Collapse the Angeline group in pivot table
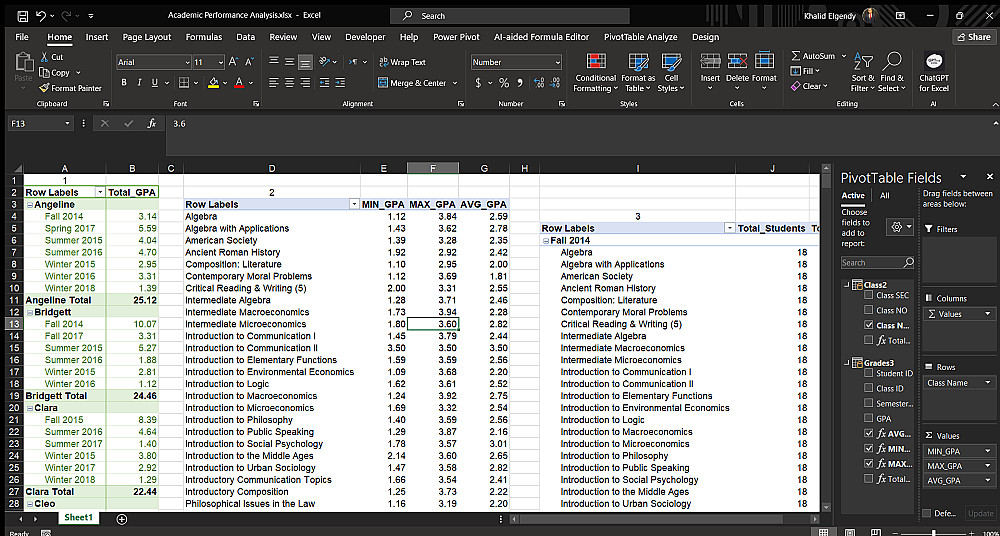 29,204
